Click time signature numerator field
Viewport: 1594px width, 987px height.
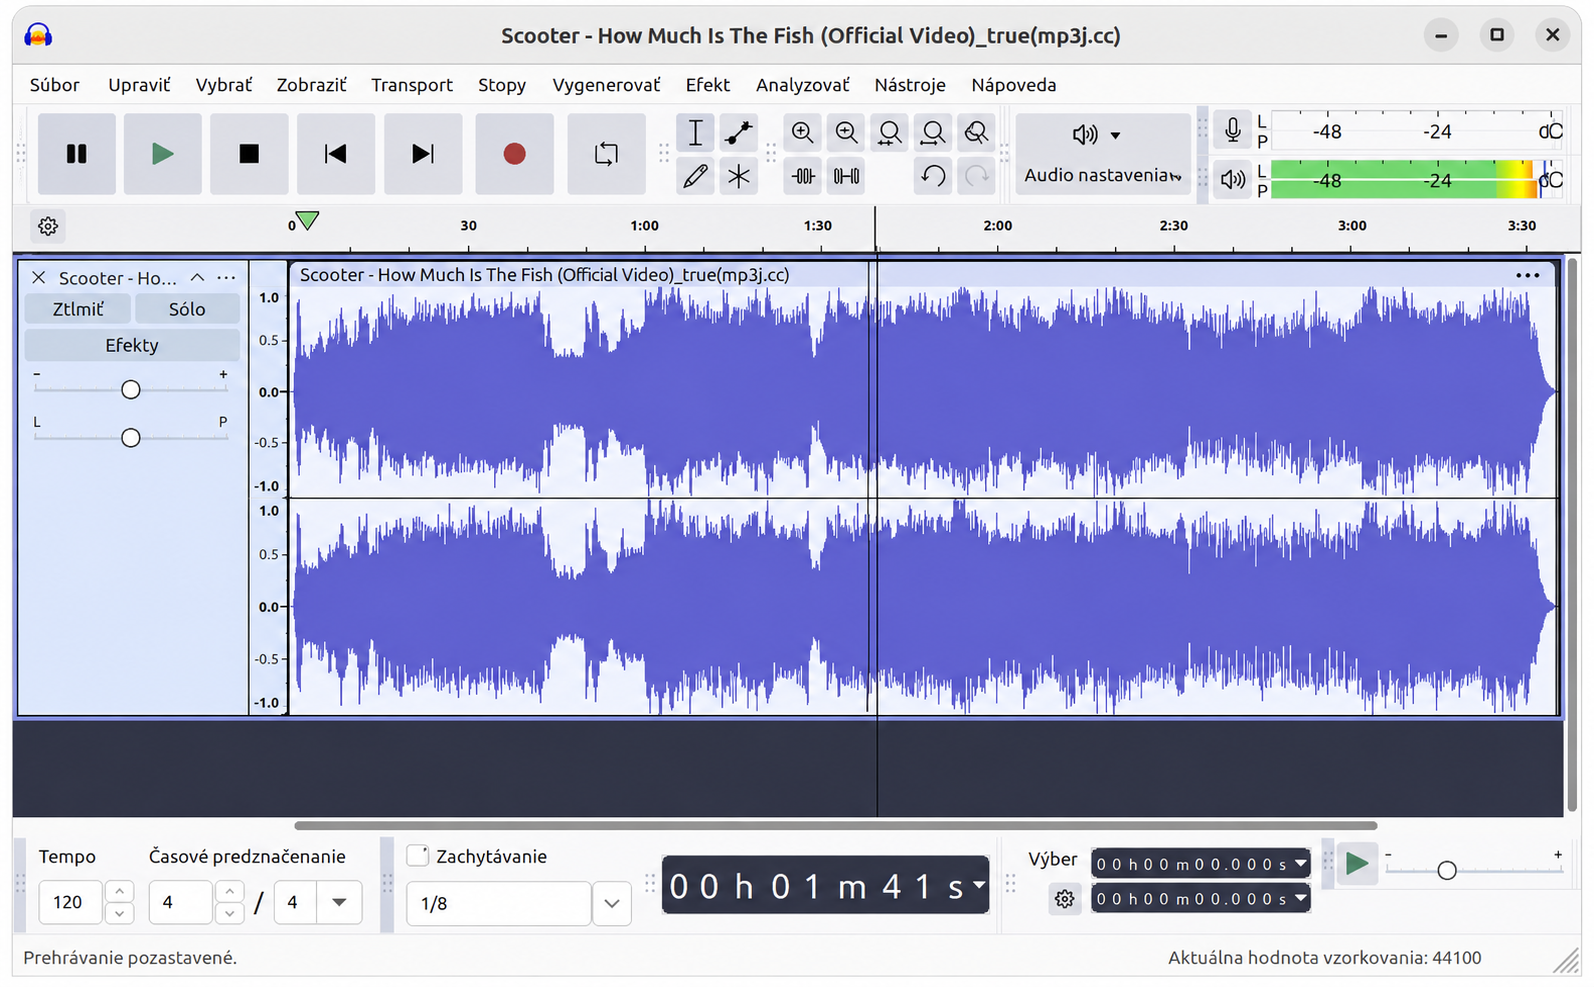click(x=180, y=902)
